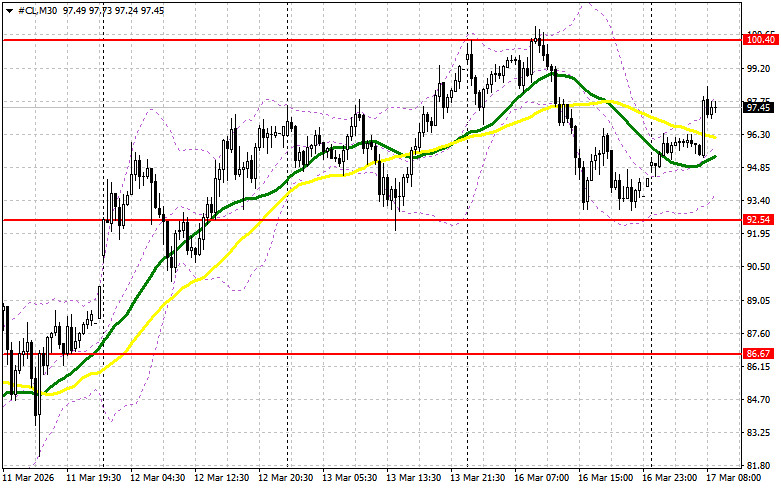Click the 17 Mar 08:00 time label

[734, 478]
